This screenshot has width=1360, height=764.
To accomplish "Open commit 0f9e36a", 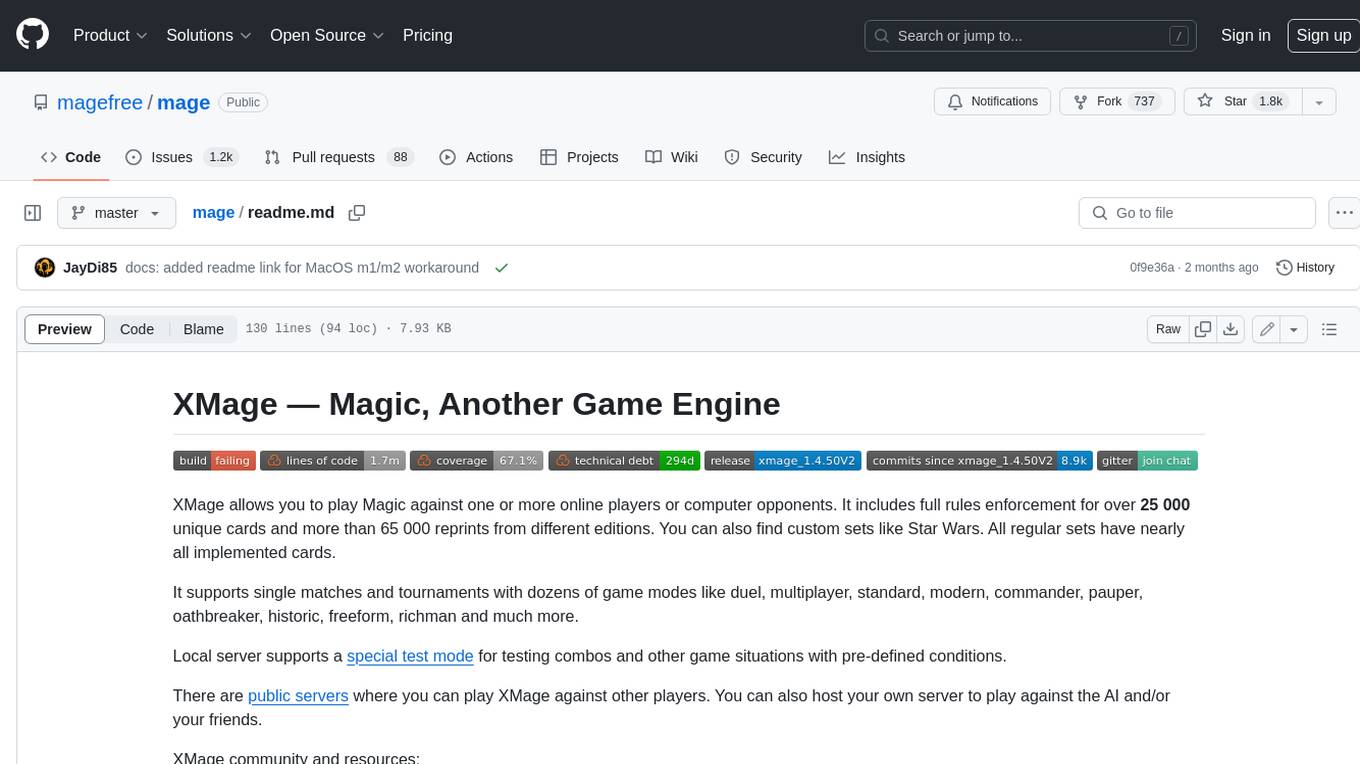I will click(x=1151, y=268).
